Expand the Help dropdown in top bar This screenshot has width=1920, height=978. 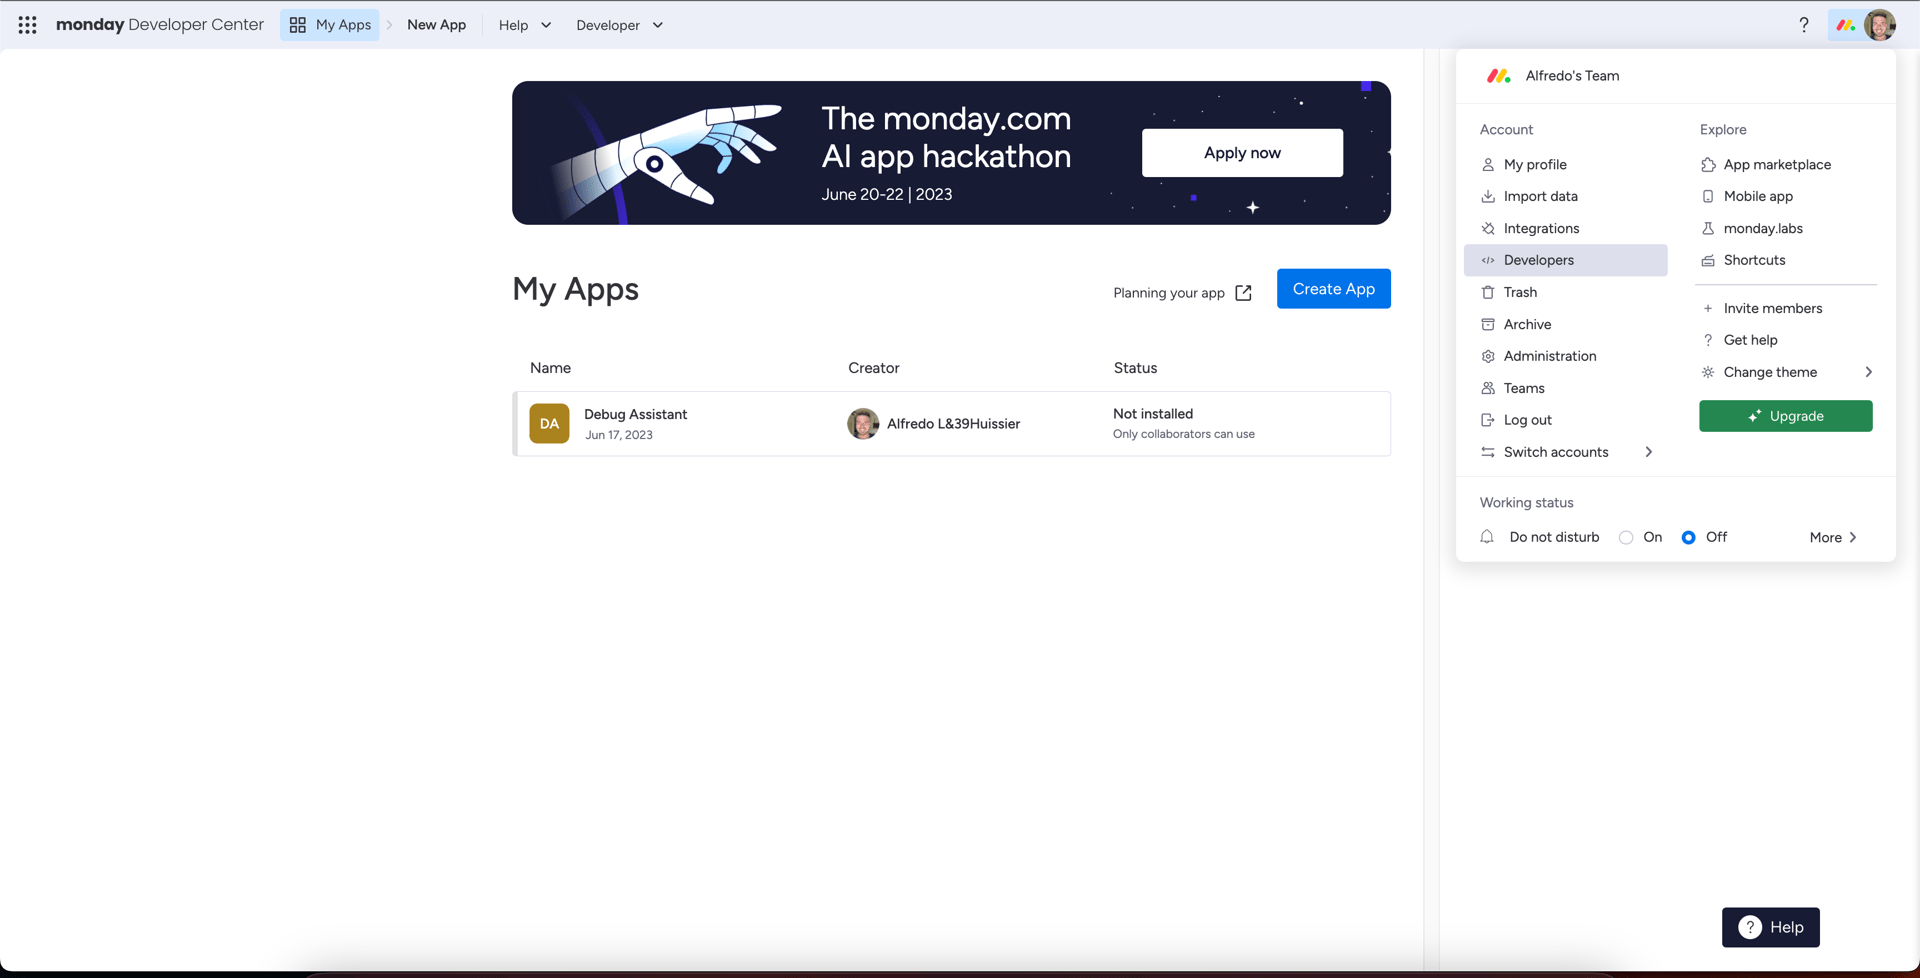tap(525, 25)
